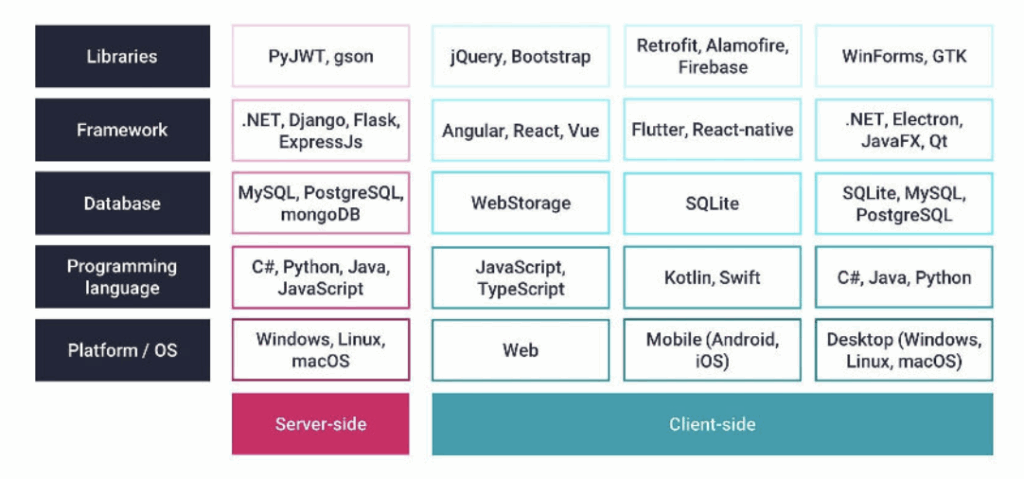Select the Framework row label

[122, 130]
